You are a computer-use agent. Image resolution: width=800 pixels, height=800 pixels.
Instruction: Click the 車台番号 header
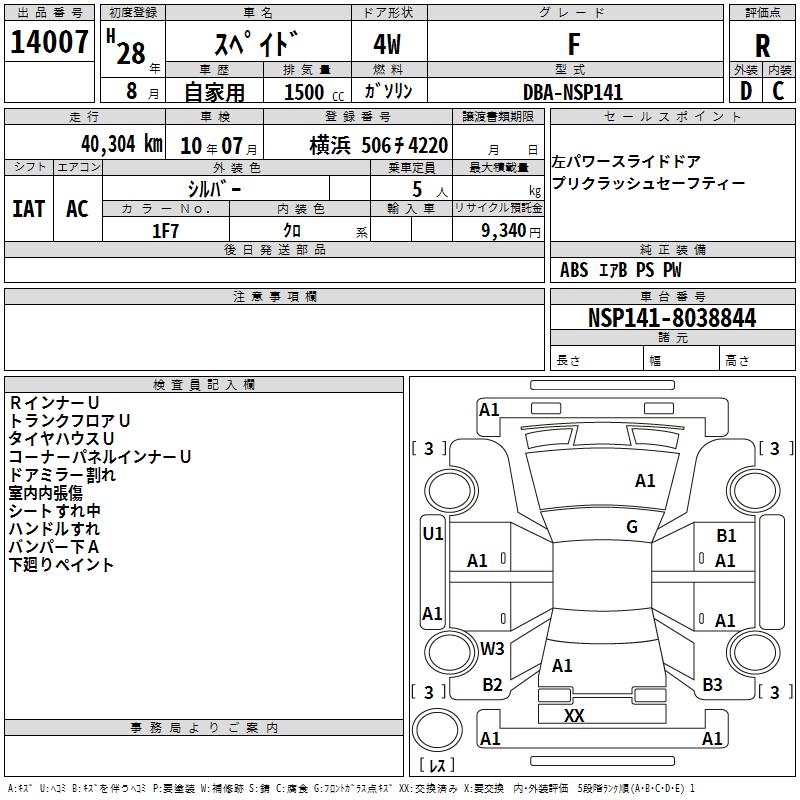[x=672, y=296]
